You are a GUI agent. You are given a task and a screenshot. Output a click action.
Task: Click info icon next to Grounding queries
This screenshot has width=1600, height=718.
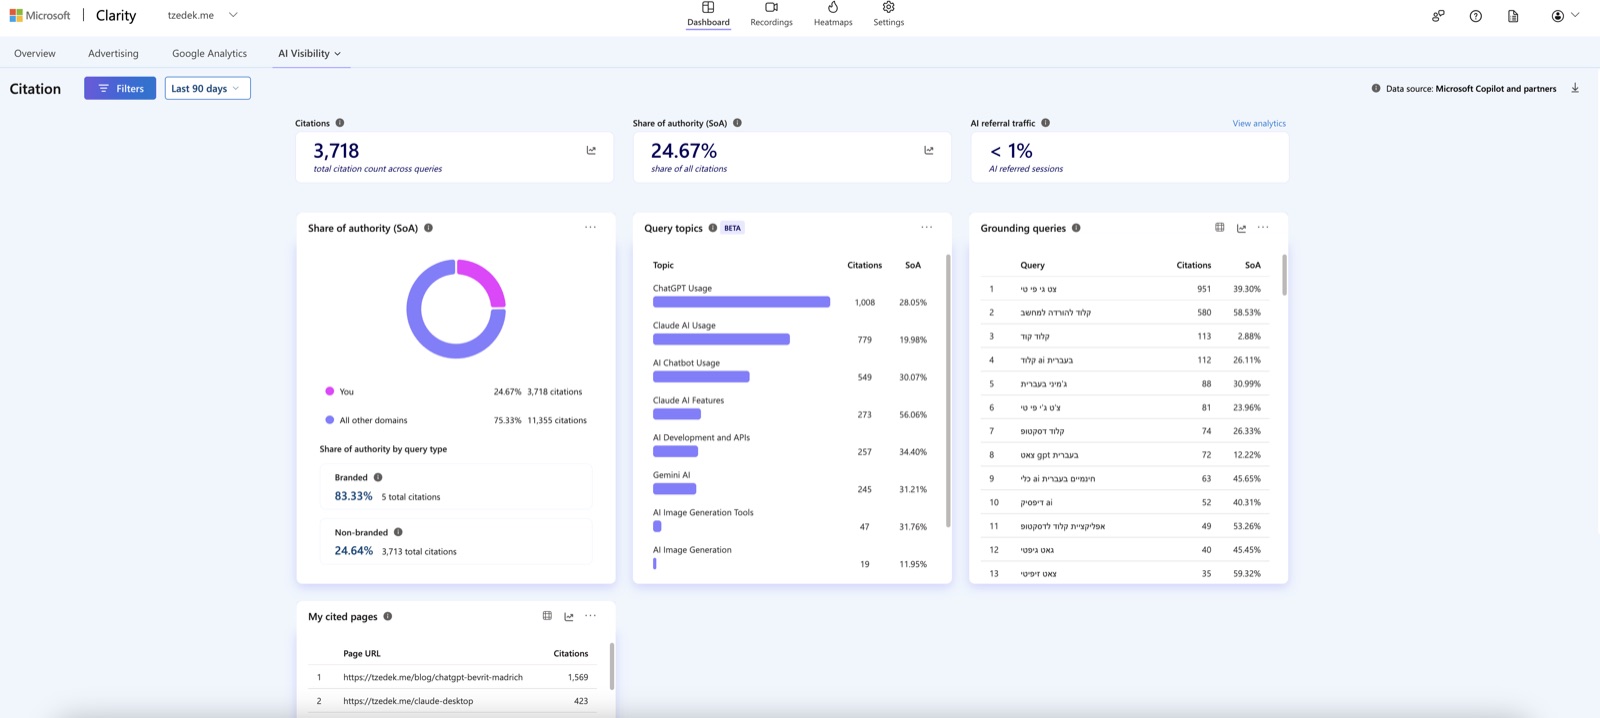(1076, 228)
